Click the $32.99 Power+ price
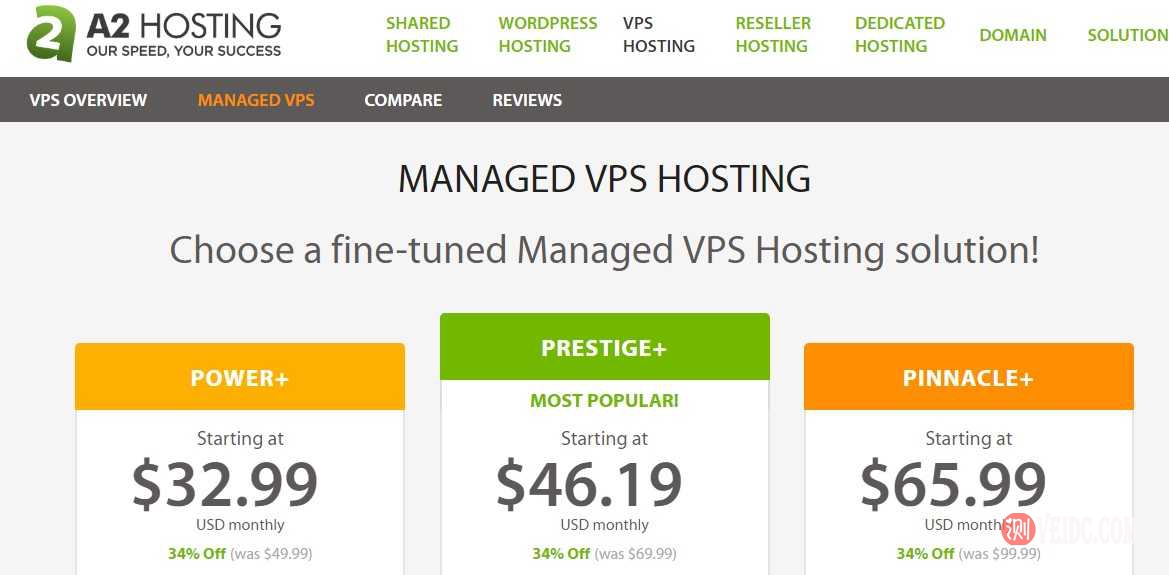This screenshot has width=1169, height=575. tap(225, 484)
